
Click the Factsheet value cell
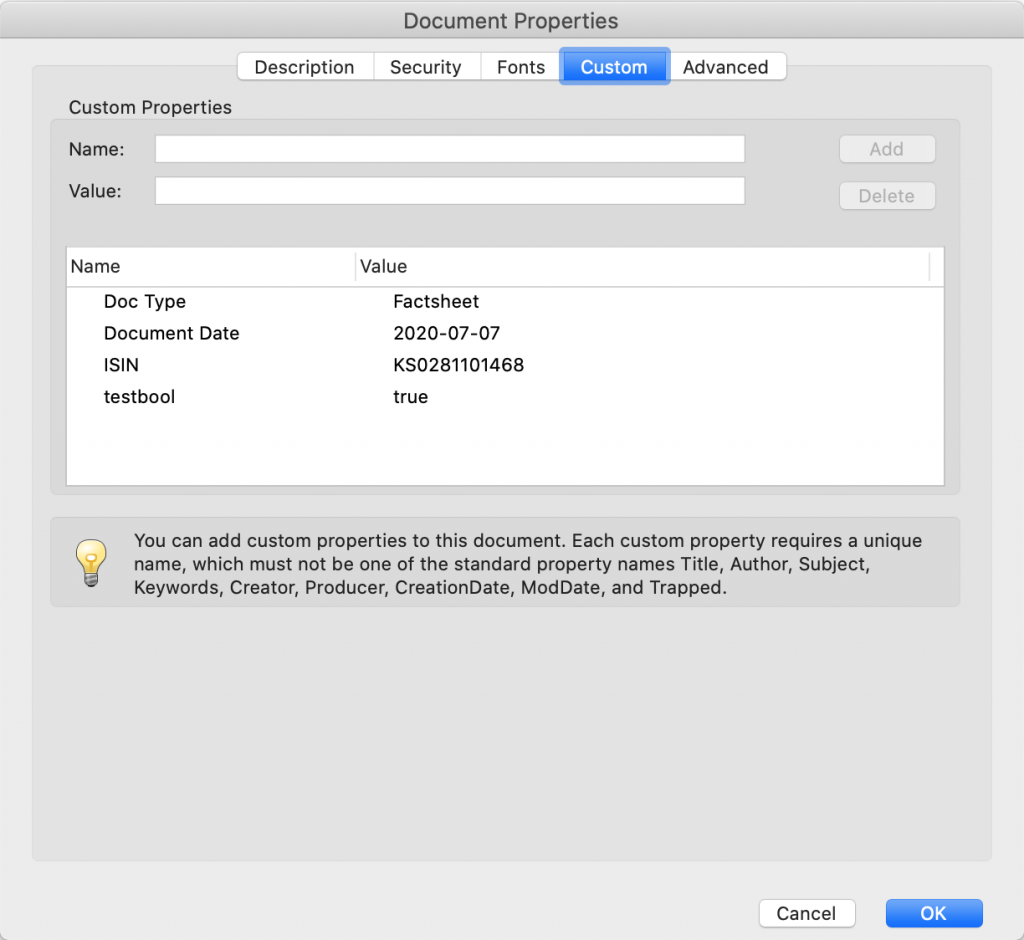pos(436,302)
